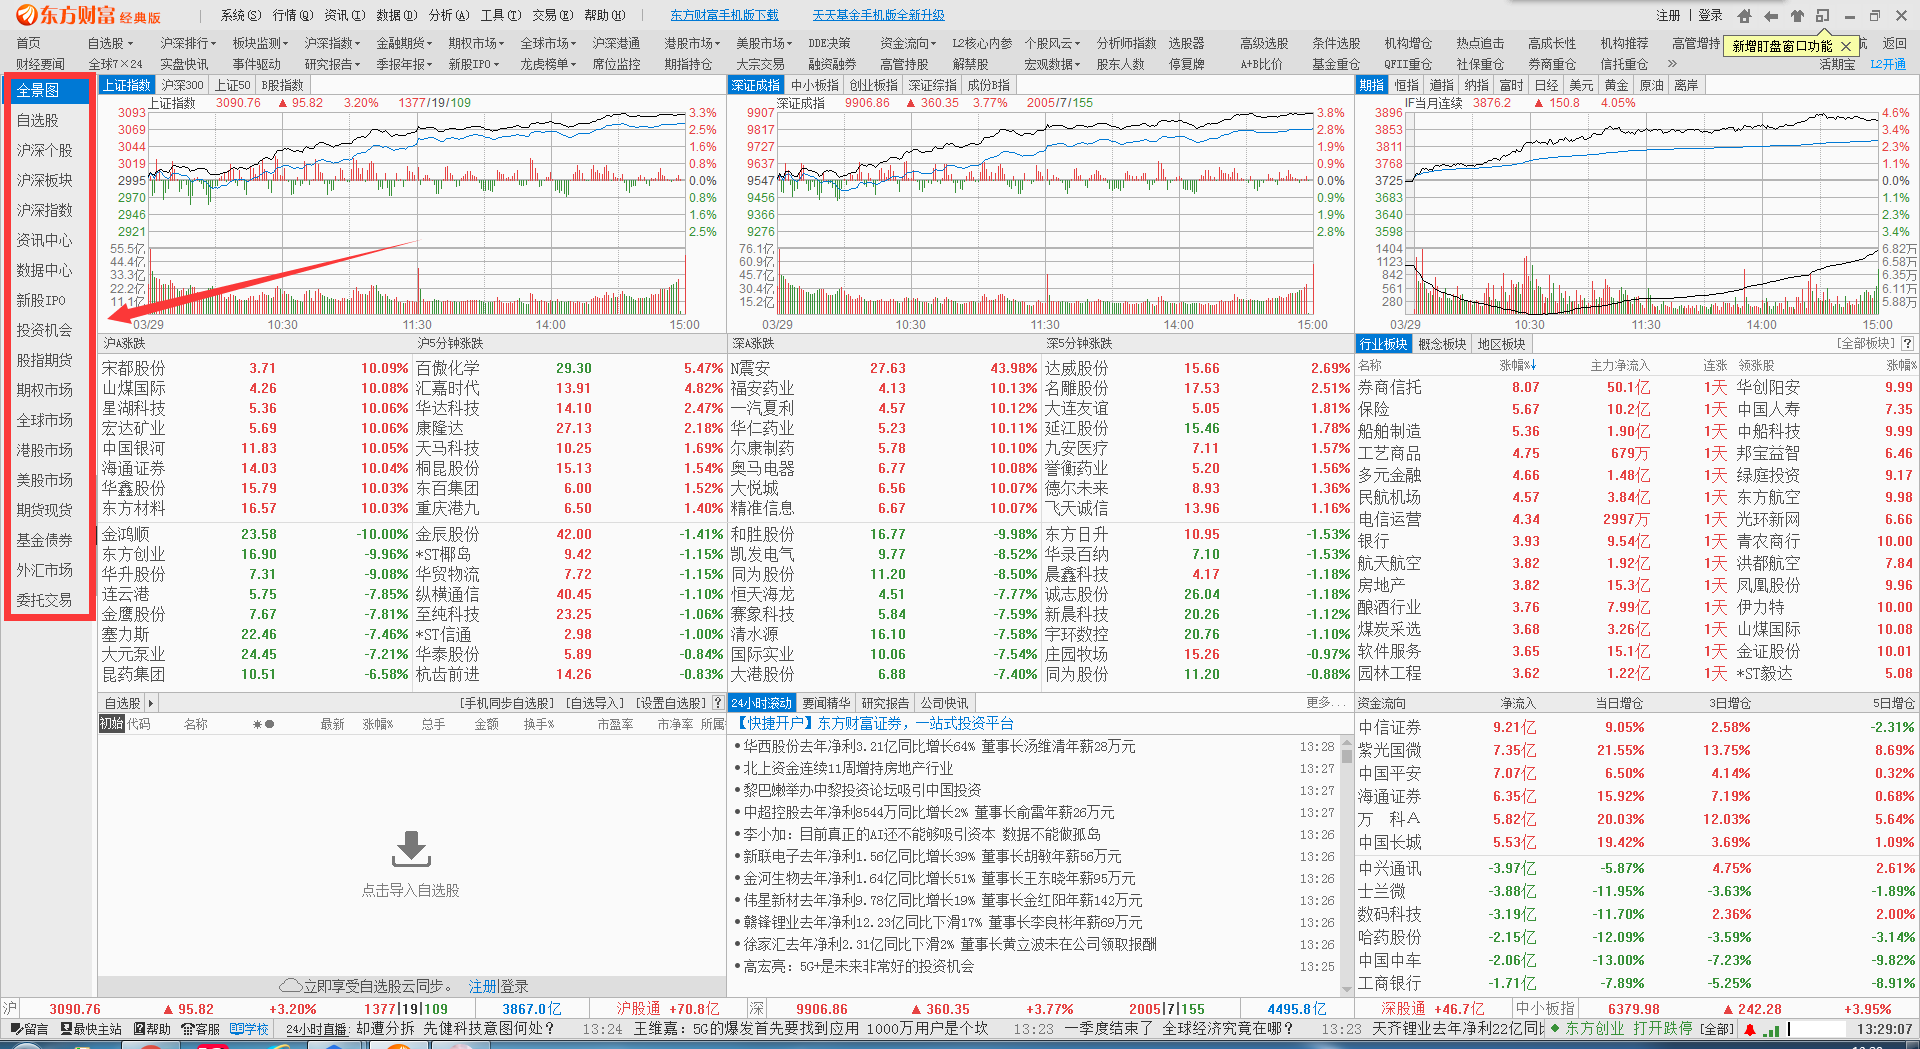Click 券商信托 sector row

1635,388
